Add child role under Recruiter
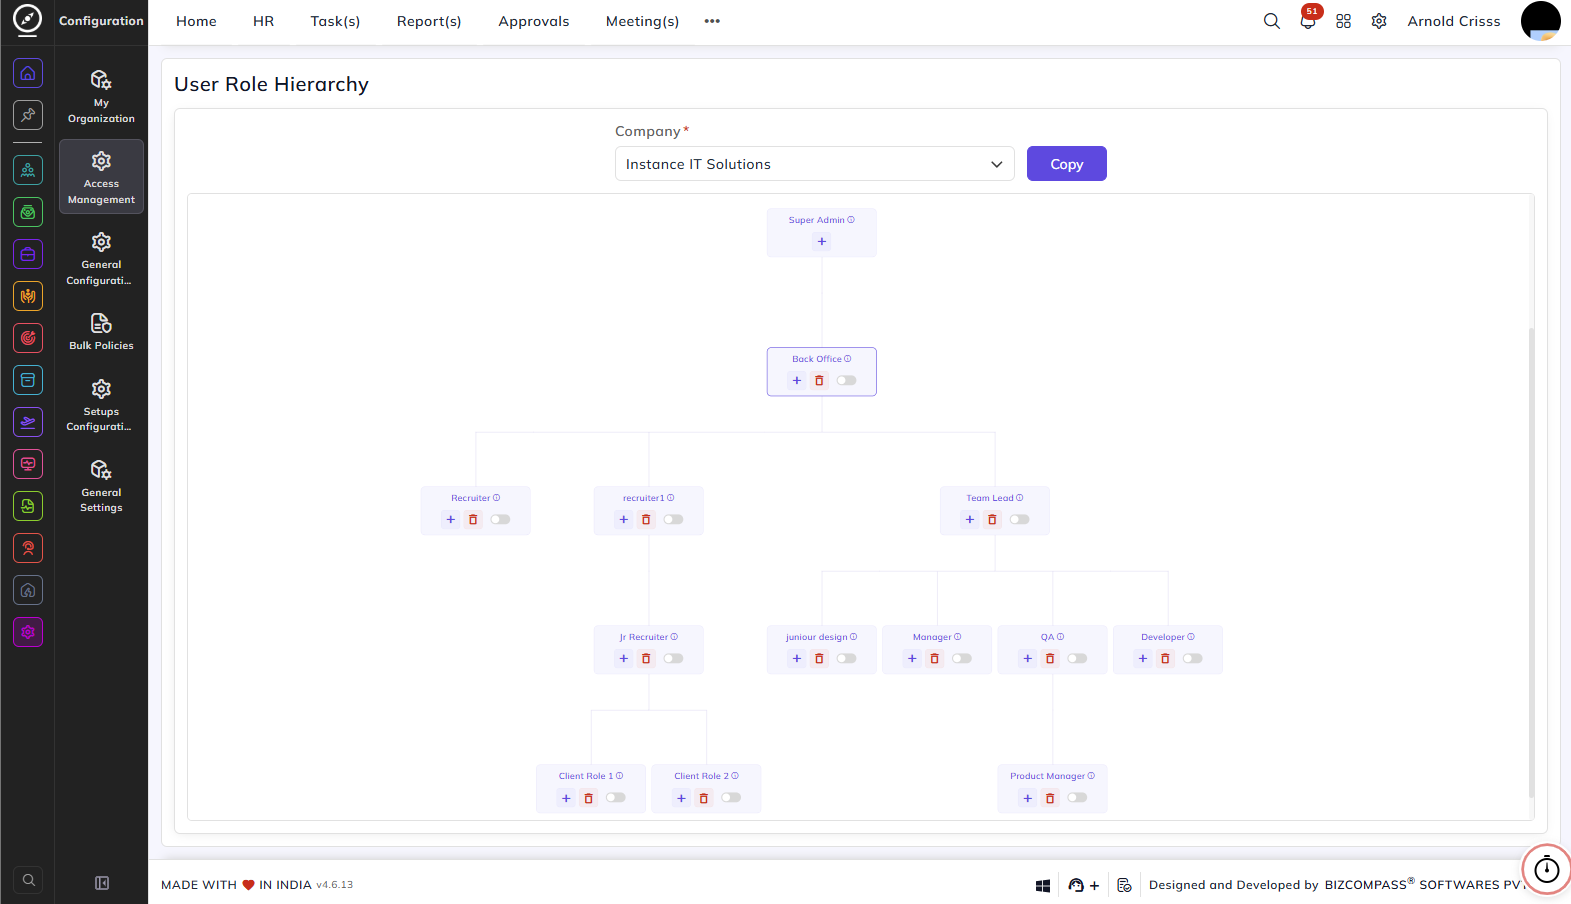This screenshot has height=904, width=1571. 451,519
